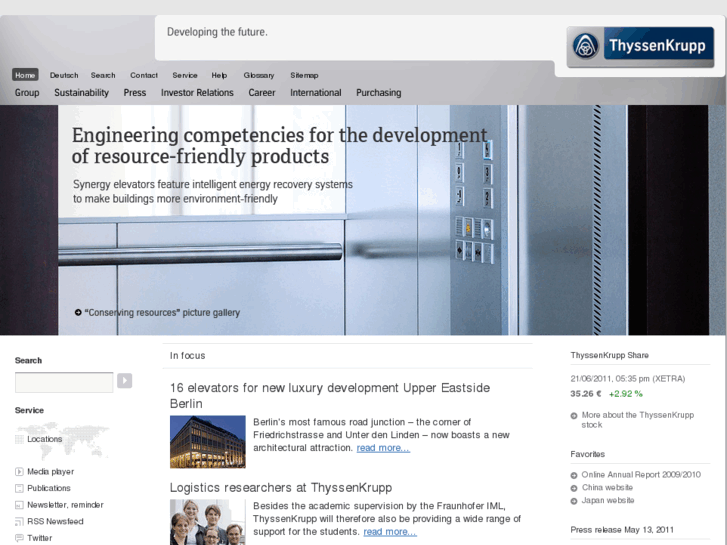
Task: Open Online Annual Report 2009/2010 link
Action: [641, 475]
